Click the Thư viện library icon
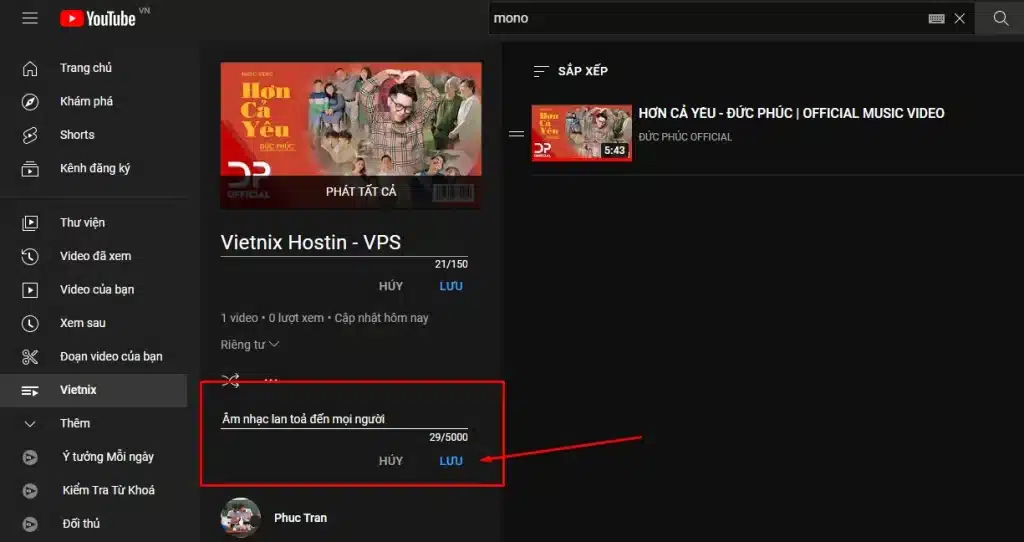The height and width of the screenshot is (542, 1024). tap(30, 223)
